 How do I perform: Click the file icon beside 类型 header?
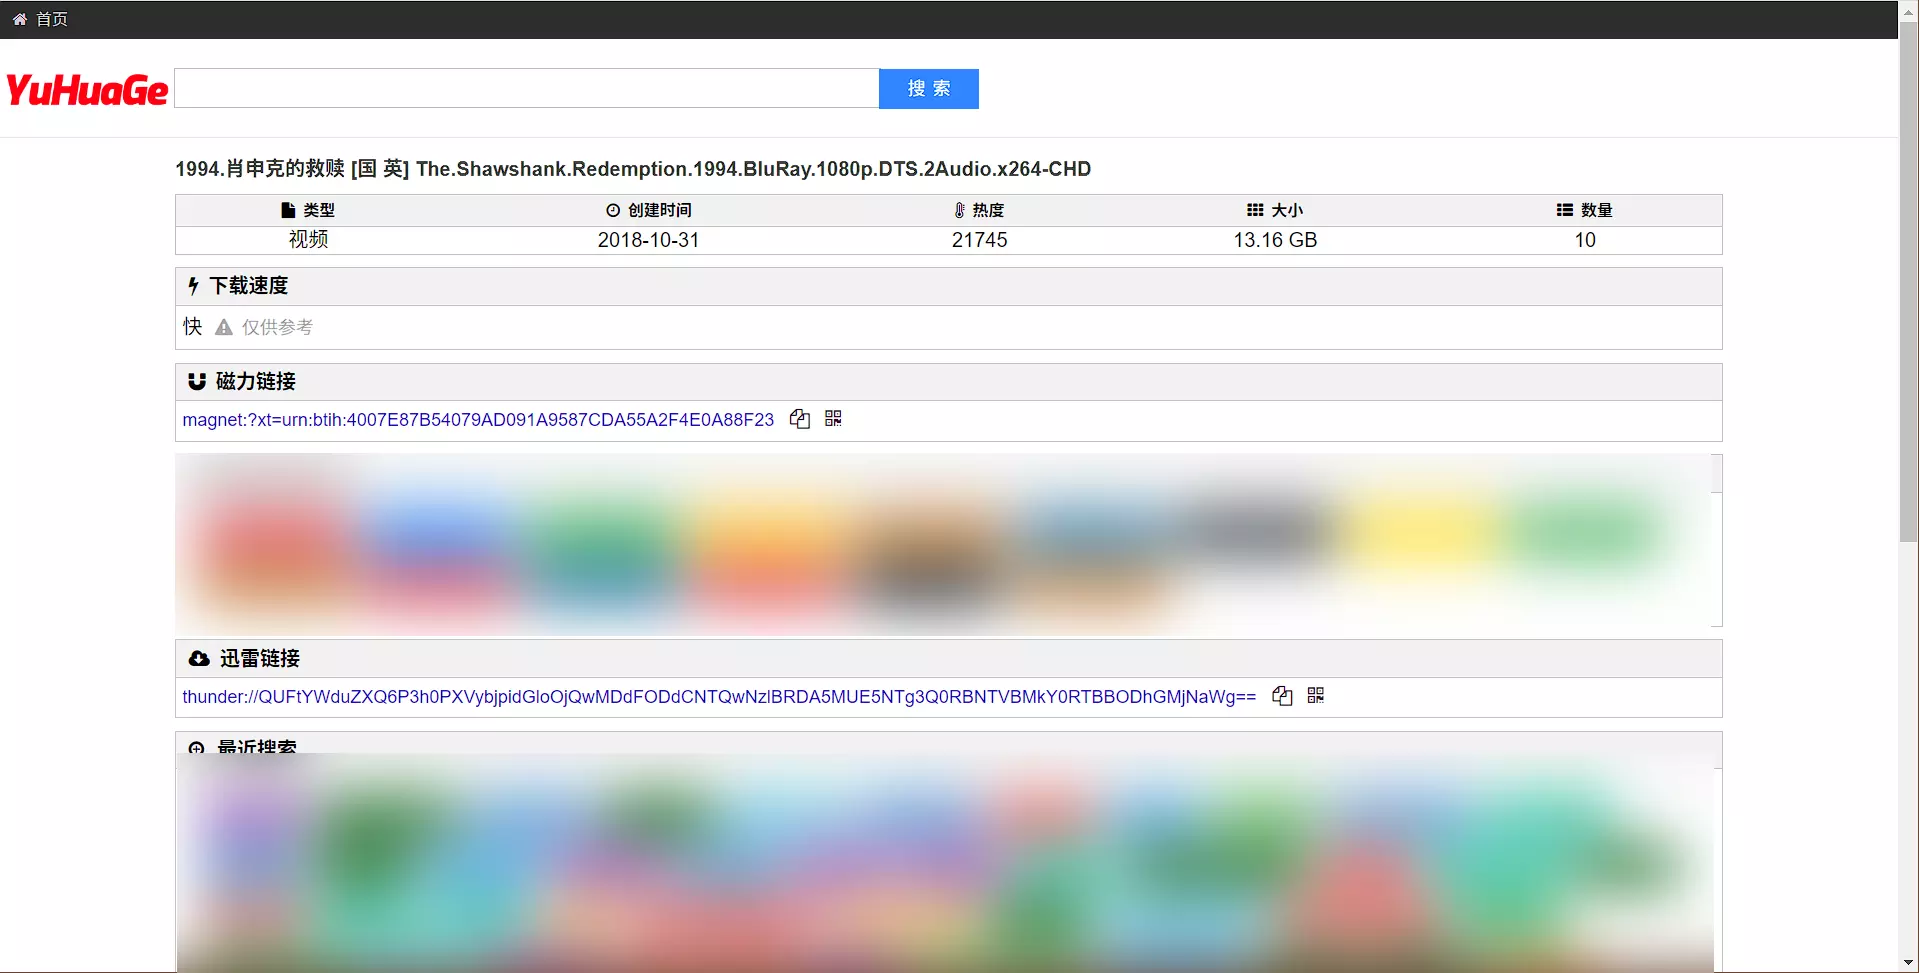tap(288, 210)
